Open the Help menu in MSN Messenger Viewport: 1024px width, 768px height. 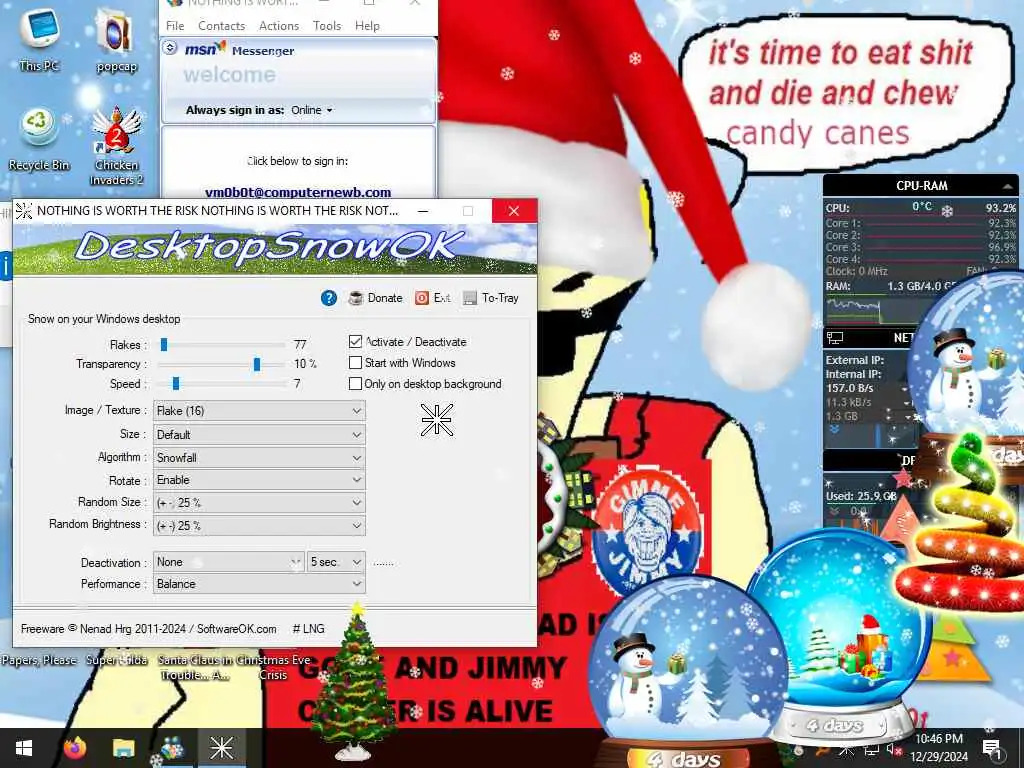[367, 25]
